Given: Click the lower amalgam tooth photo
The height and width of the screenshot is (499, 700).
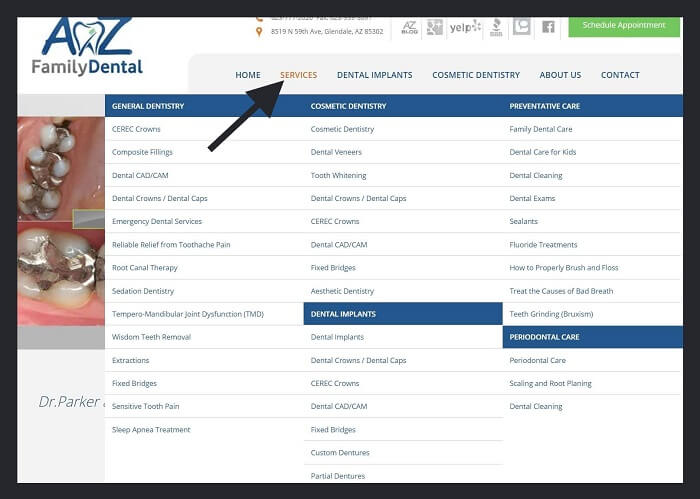Looking at the screenshot, I should tap(61, 274).
